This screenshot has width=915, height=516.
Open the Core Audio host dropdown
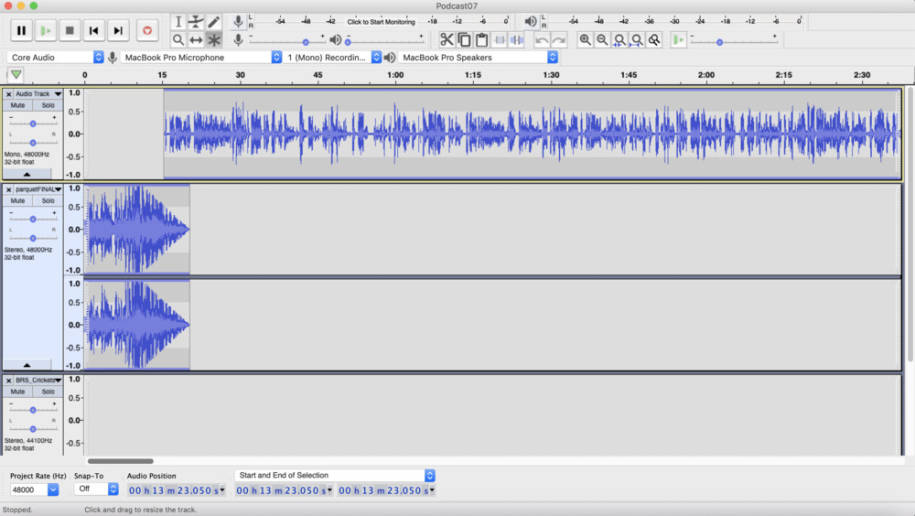point(56,57)
